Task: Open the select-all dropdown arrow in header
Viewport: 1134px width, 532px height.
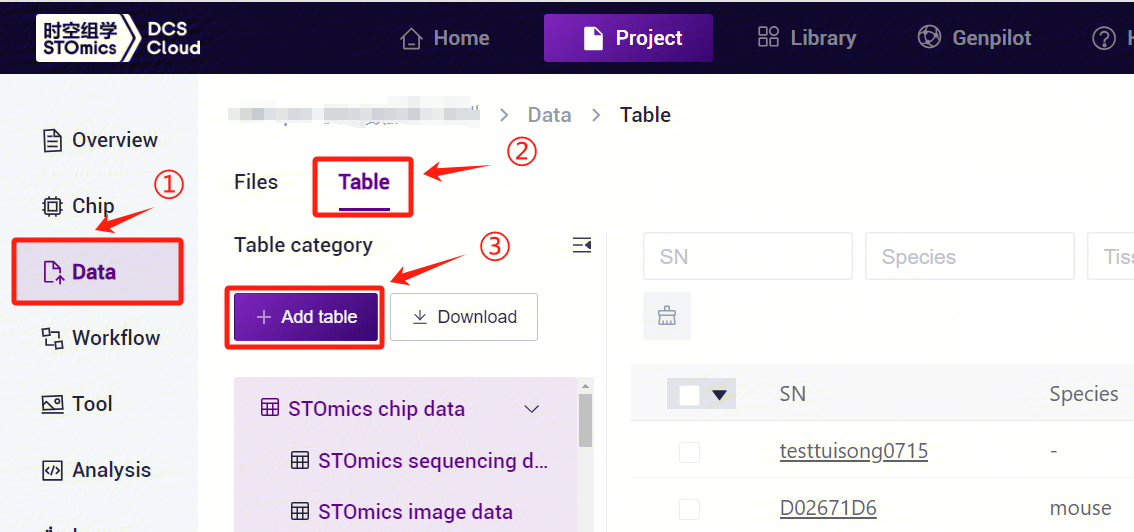Action: (x=719, y=395)
